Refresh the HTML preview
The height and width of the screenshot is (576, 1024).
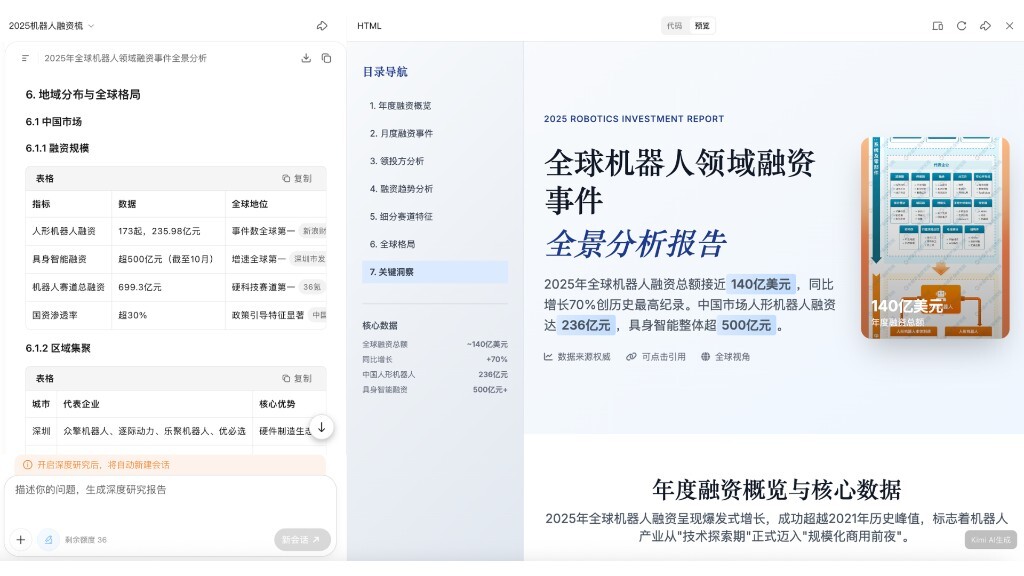click(961, 26)
